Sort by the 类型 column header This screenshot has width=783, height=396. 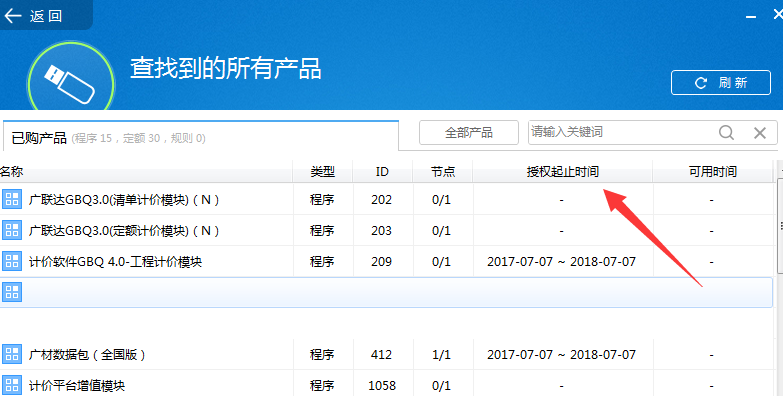pyautogui.click(x=323, y=171)
